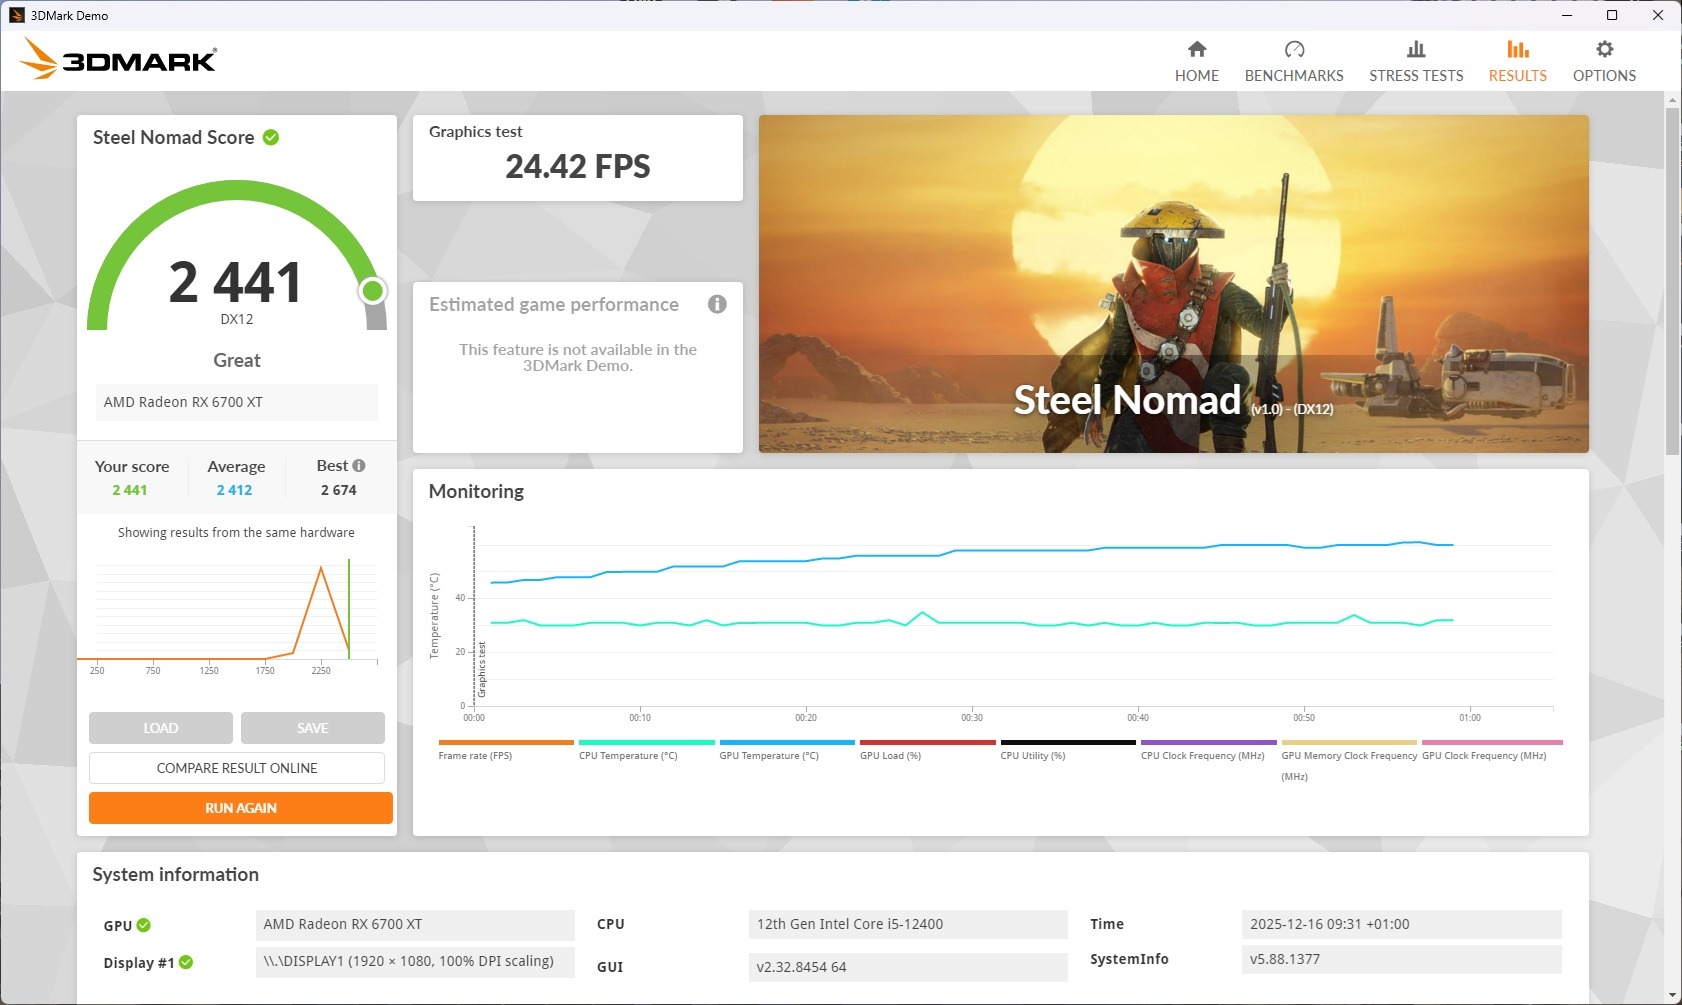Click the Your score value 2 441
Screen dimensions: 1682x1005
(x=130, y=490)
